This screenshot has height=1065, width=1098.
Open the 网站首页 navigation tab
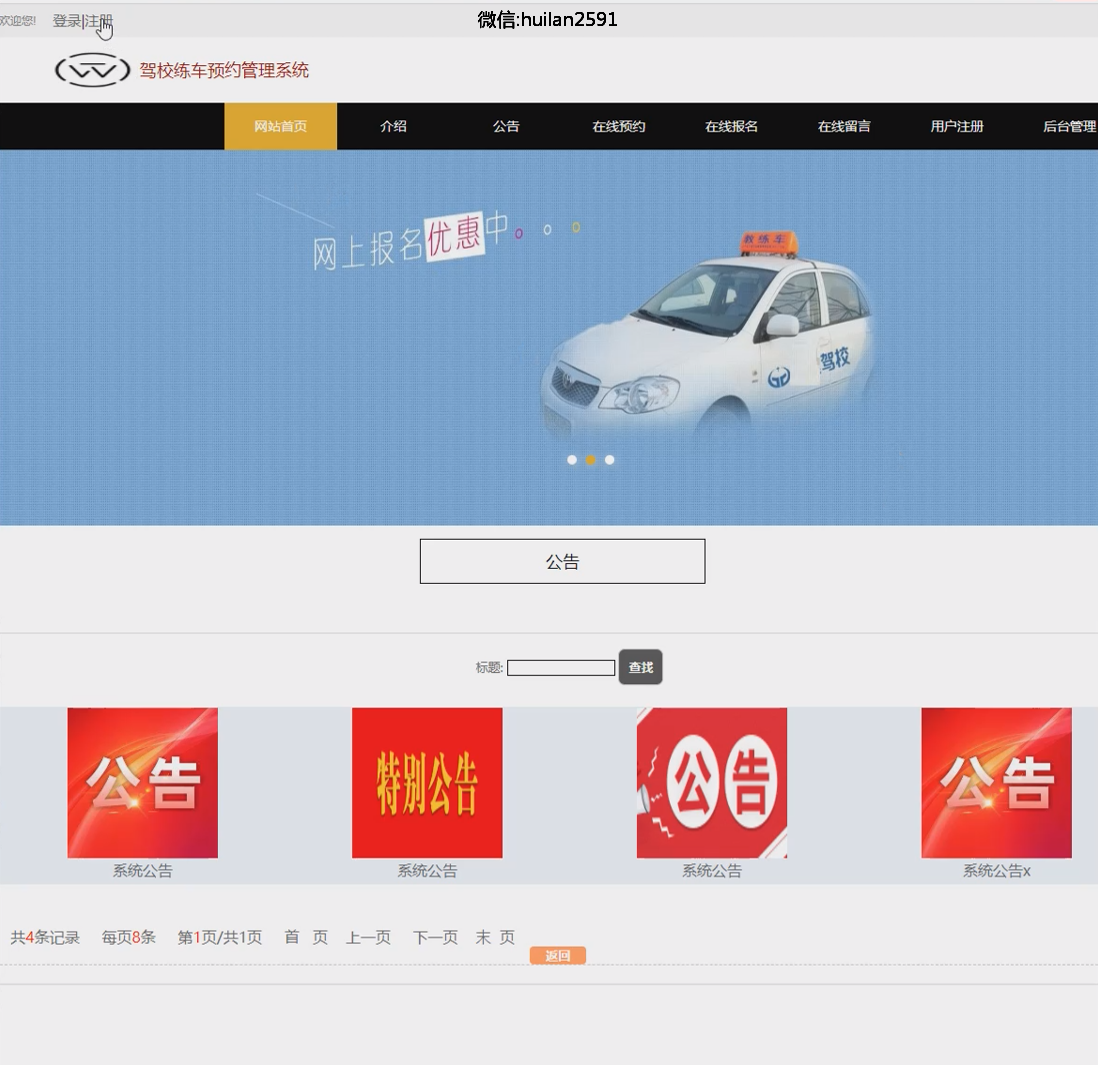pos(280,126)
